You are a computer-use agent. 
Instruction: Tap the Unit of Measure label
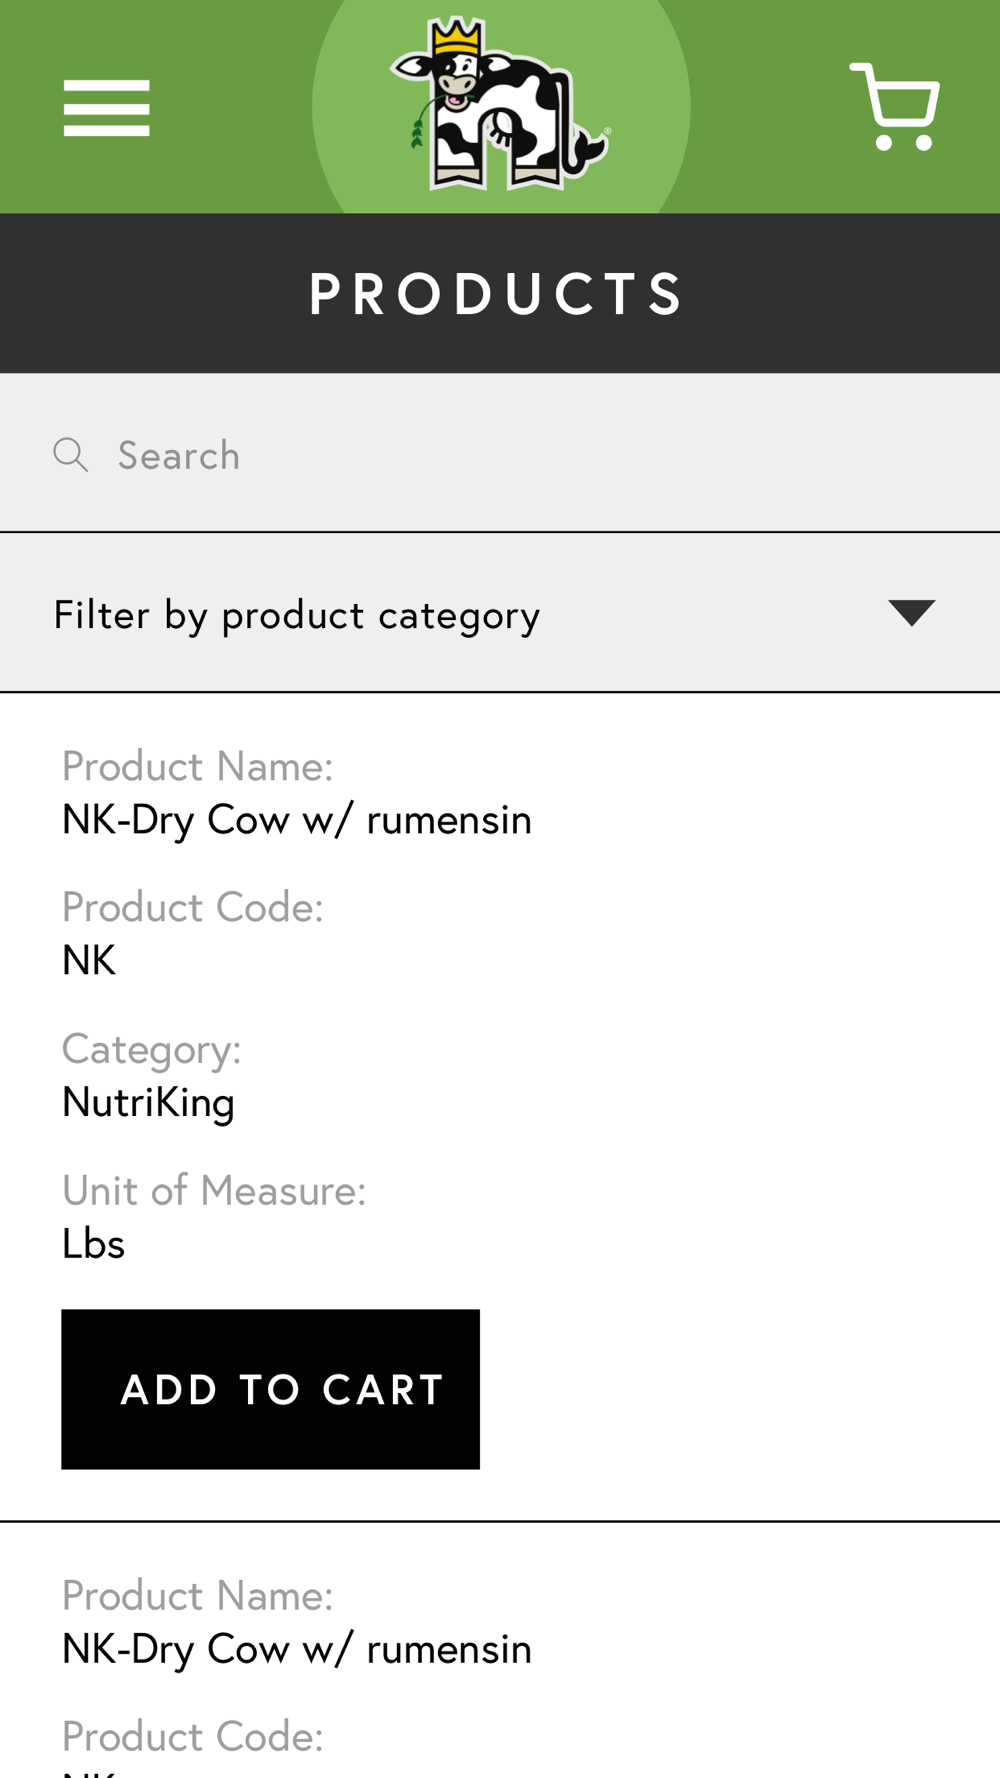[214, 1191]
